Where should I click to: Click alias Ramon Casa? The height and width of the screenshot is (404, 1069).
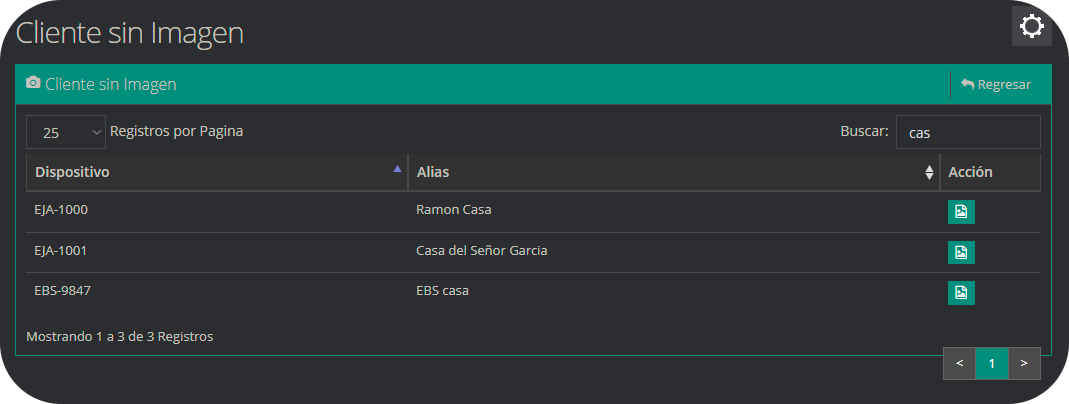click(x=453, y=210)
